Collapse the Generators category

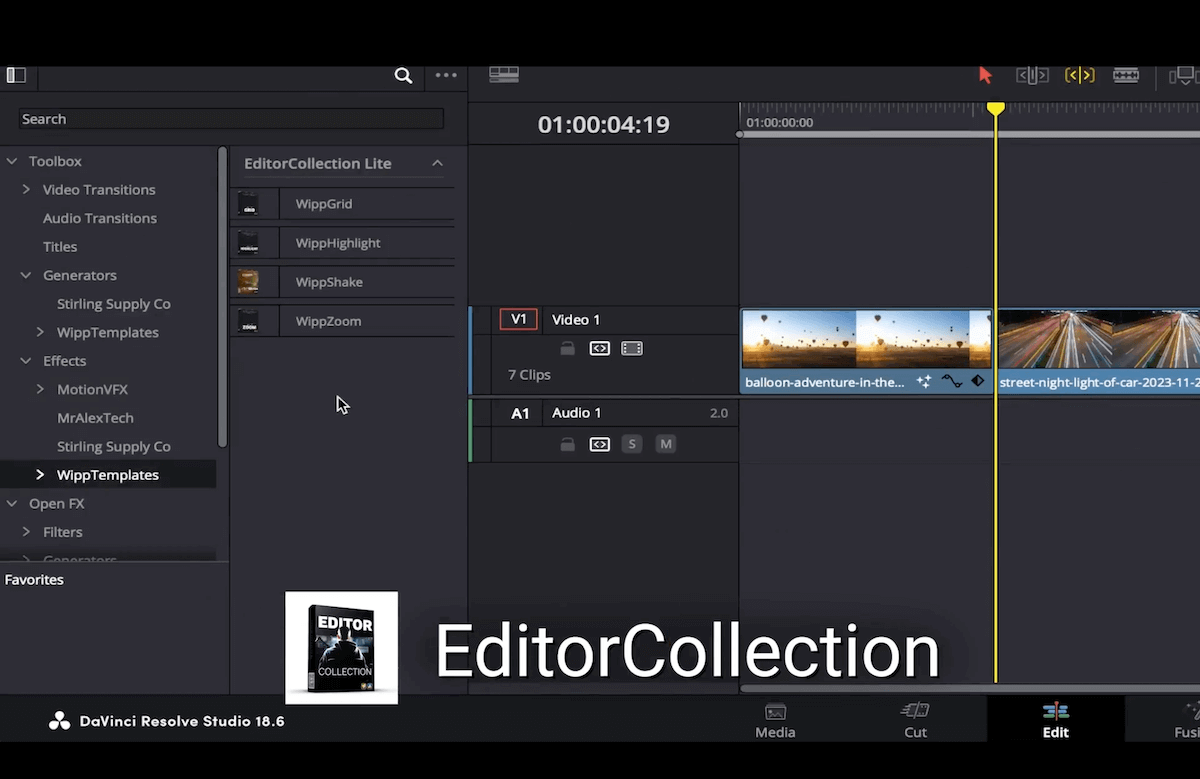click(x=26, y=275)
